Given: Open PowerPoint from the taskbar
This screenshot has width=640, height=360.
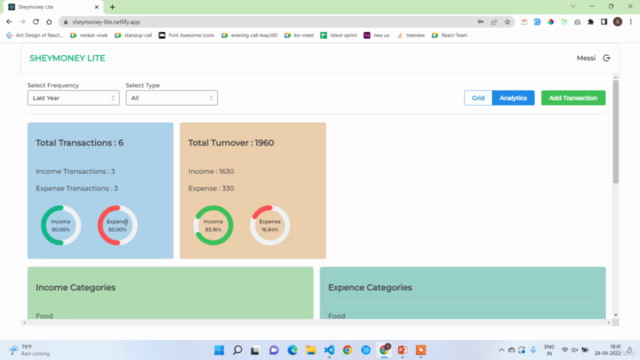Looking at the screenshot, I should [x=402, y=350].
